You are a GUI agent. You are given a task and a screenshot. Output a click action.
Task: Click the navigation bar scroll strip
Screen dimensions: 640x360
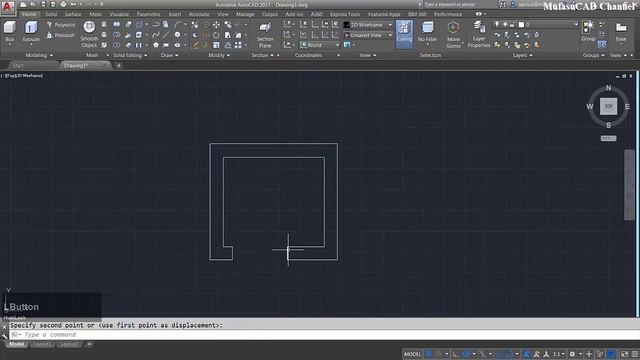629,185
